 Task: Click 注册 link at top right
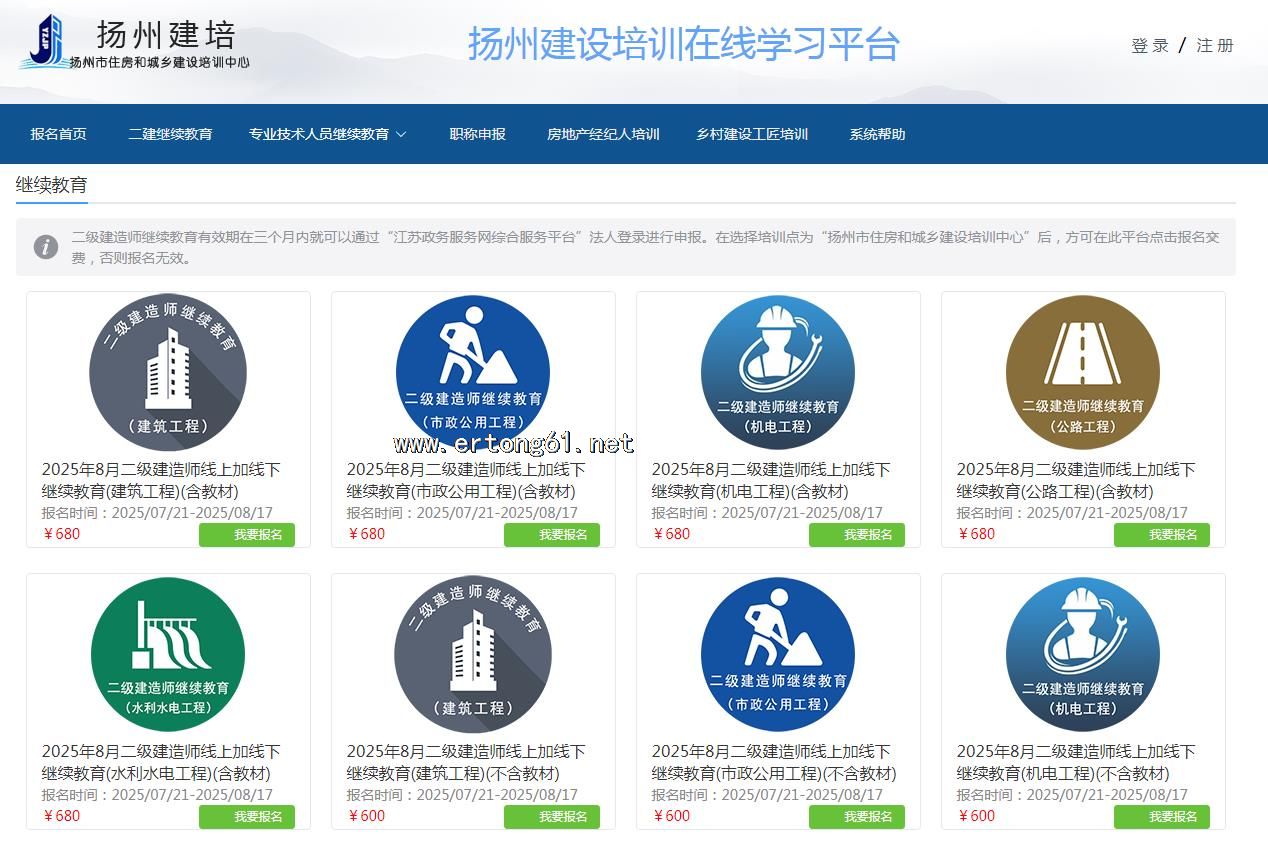(1215, 45)
